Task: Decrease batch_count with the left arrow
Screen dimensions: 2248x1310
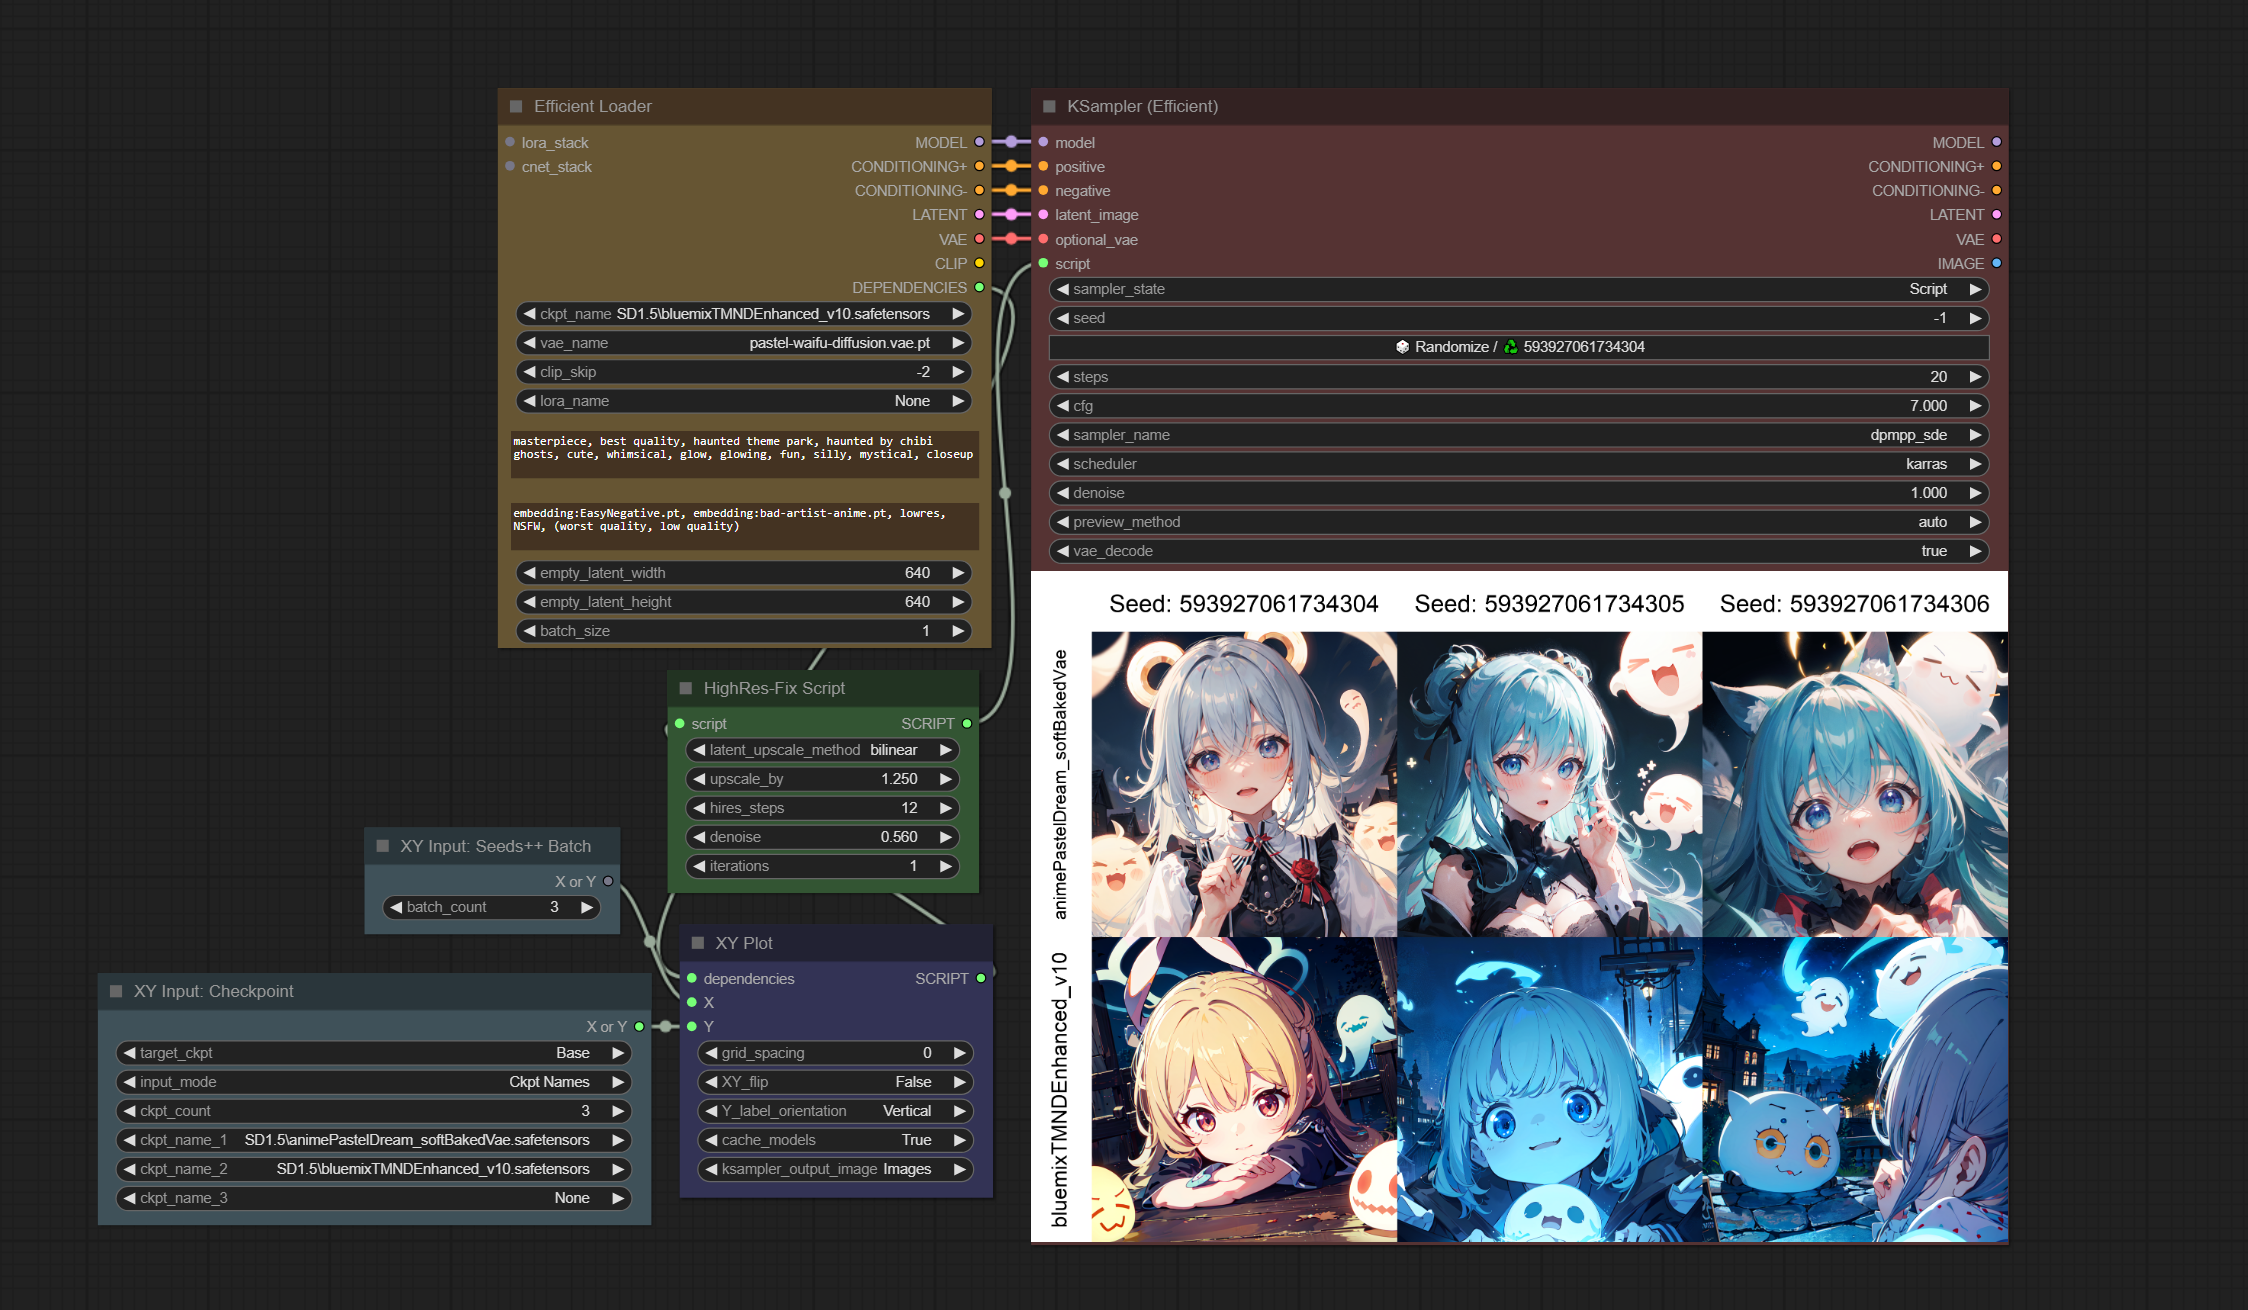Action: point(396,907)
